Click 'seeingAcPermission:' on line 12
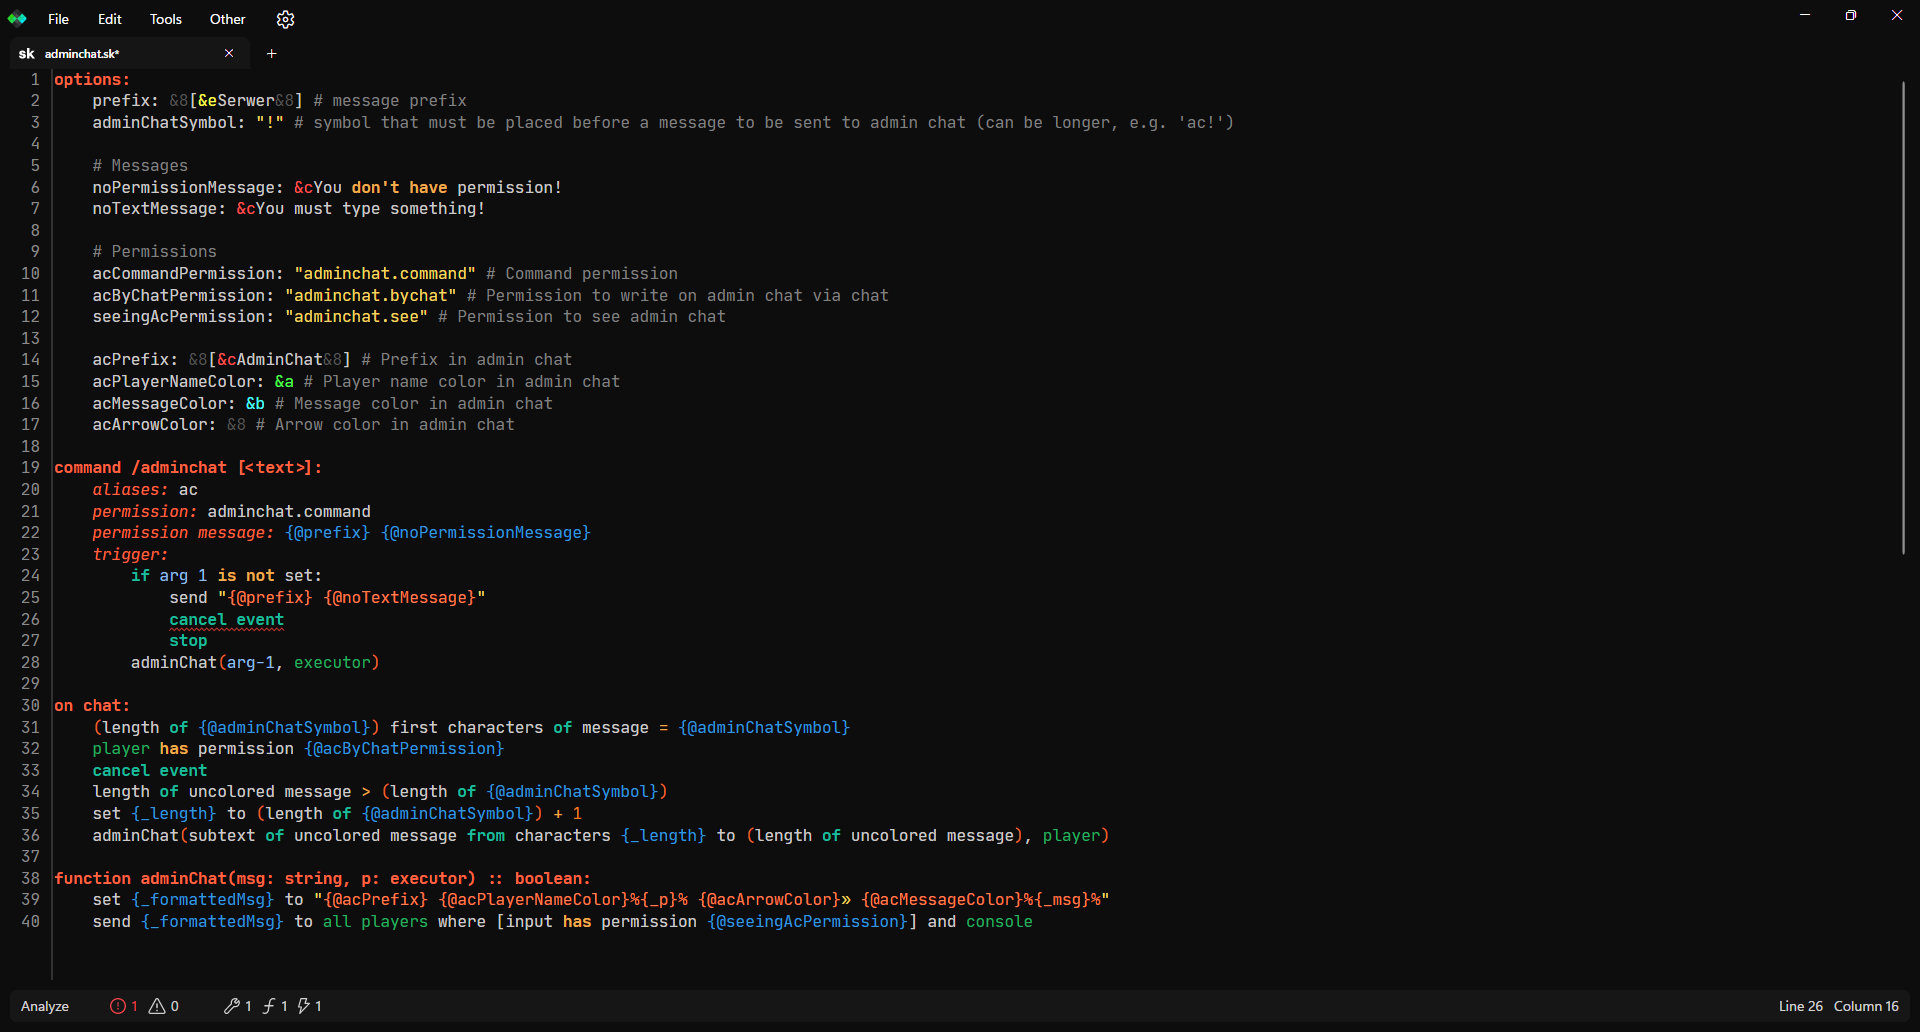This screenshot has height=1032, width=1920. 183,317
